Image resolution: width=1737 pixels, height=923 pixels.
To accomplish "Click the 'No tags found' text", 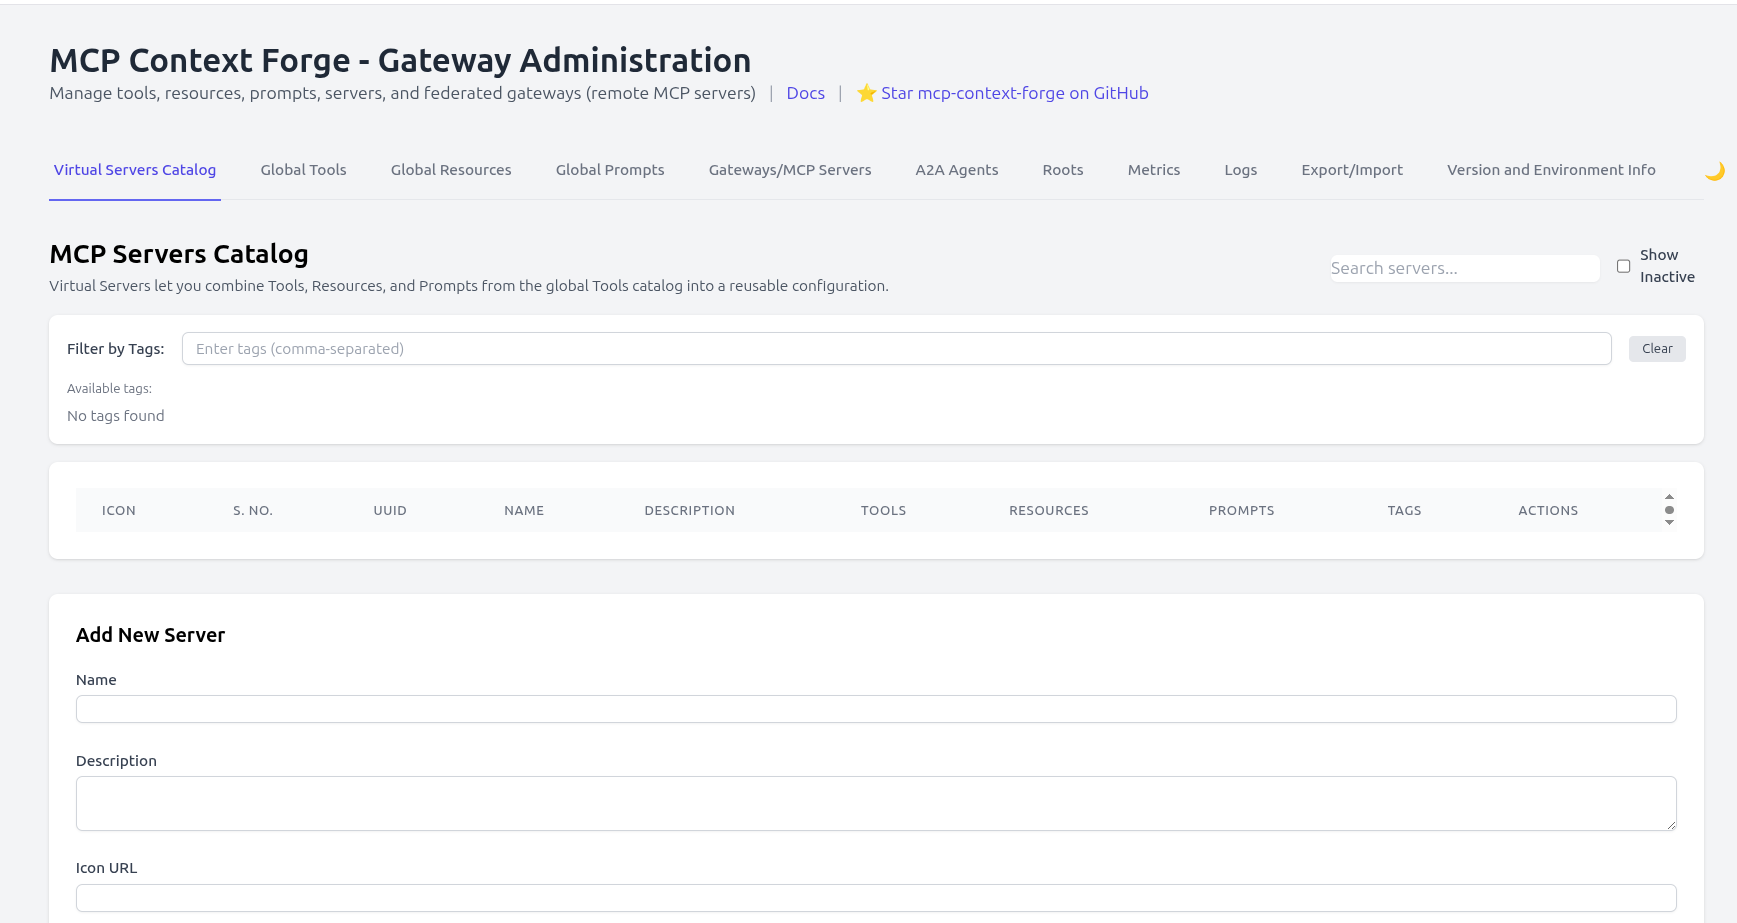I will (116, 416).
